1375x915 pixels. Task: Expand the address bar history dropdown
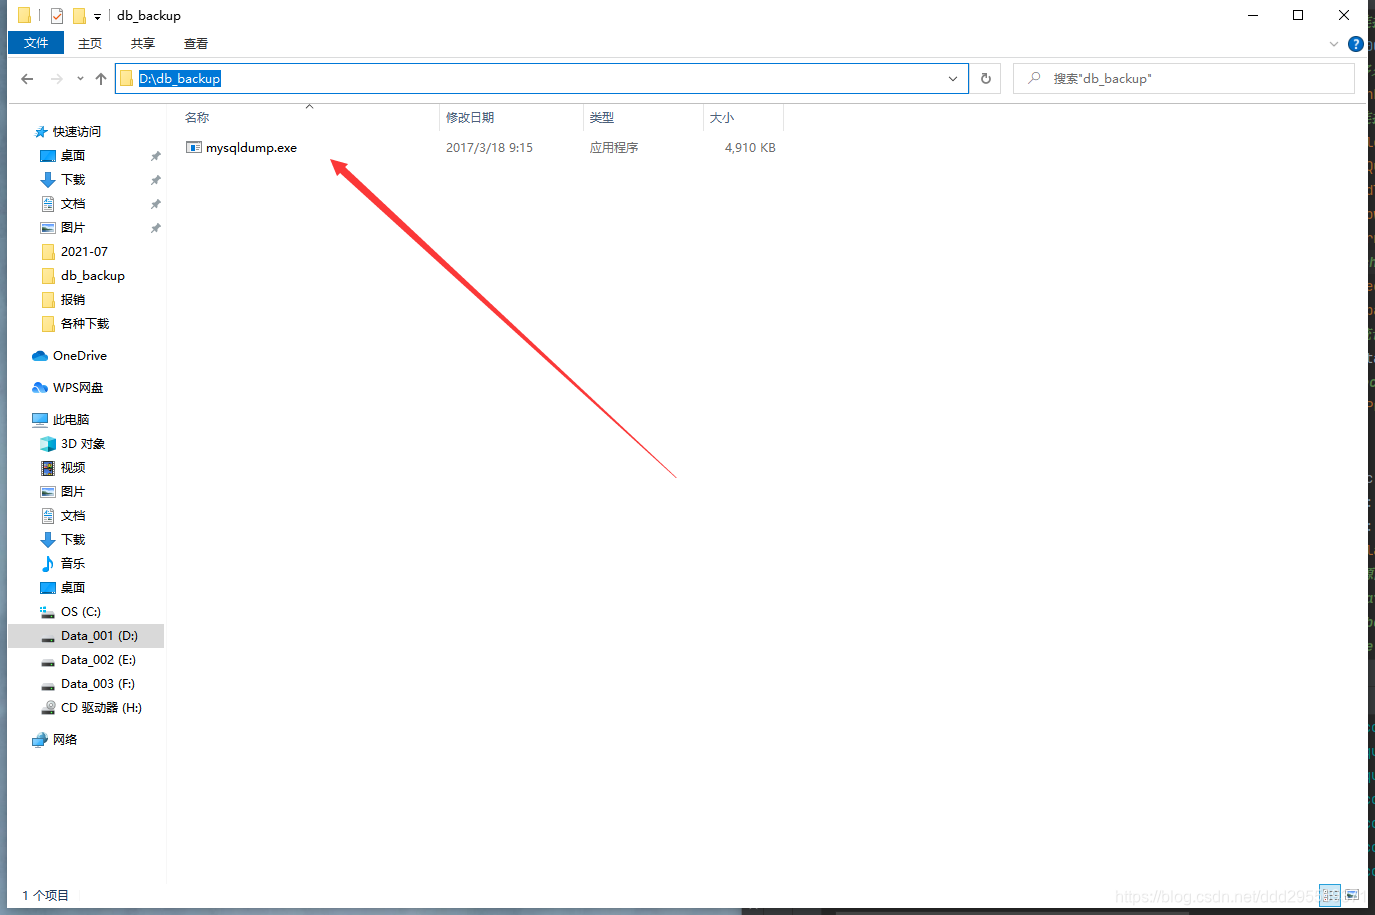(953, 79)
